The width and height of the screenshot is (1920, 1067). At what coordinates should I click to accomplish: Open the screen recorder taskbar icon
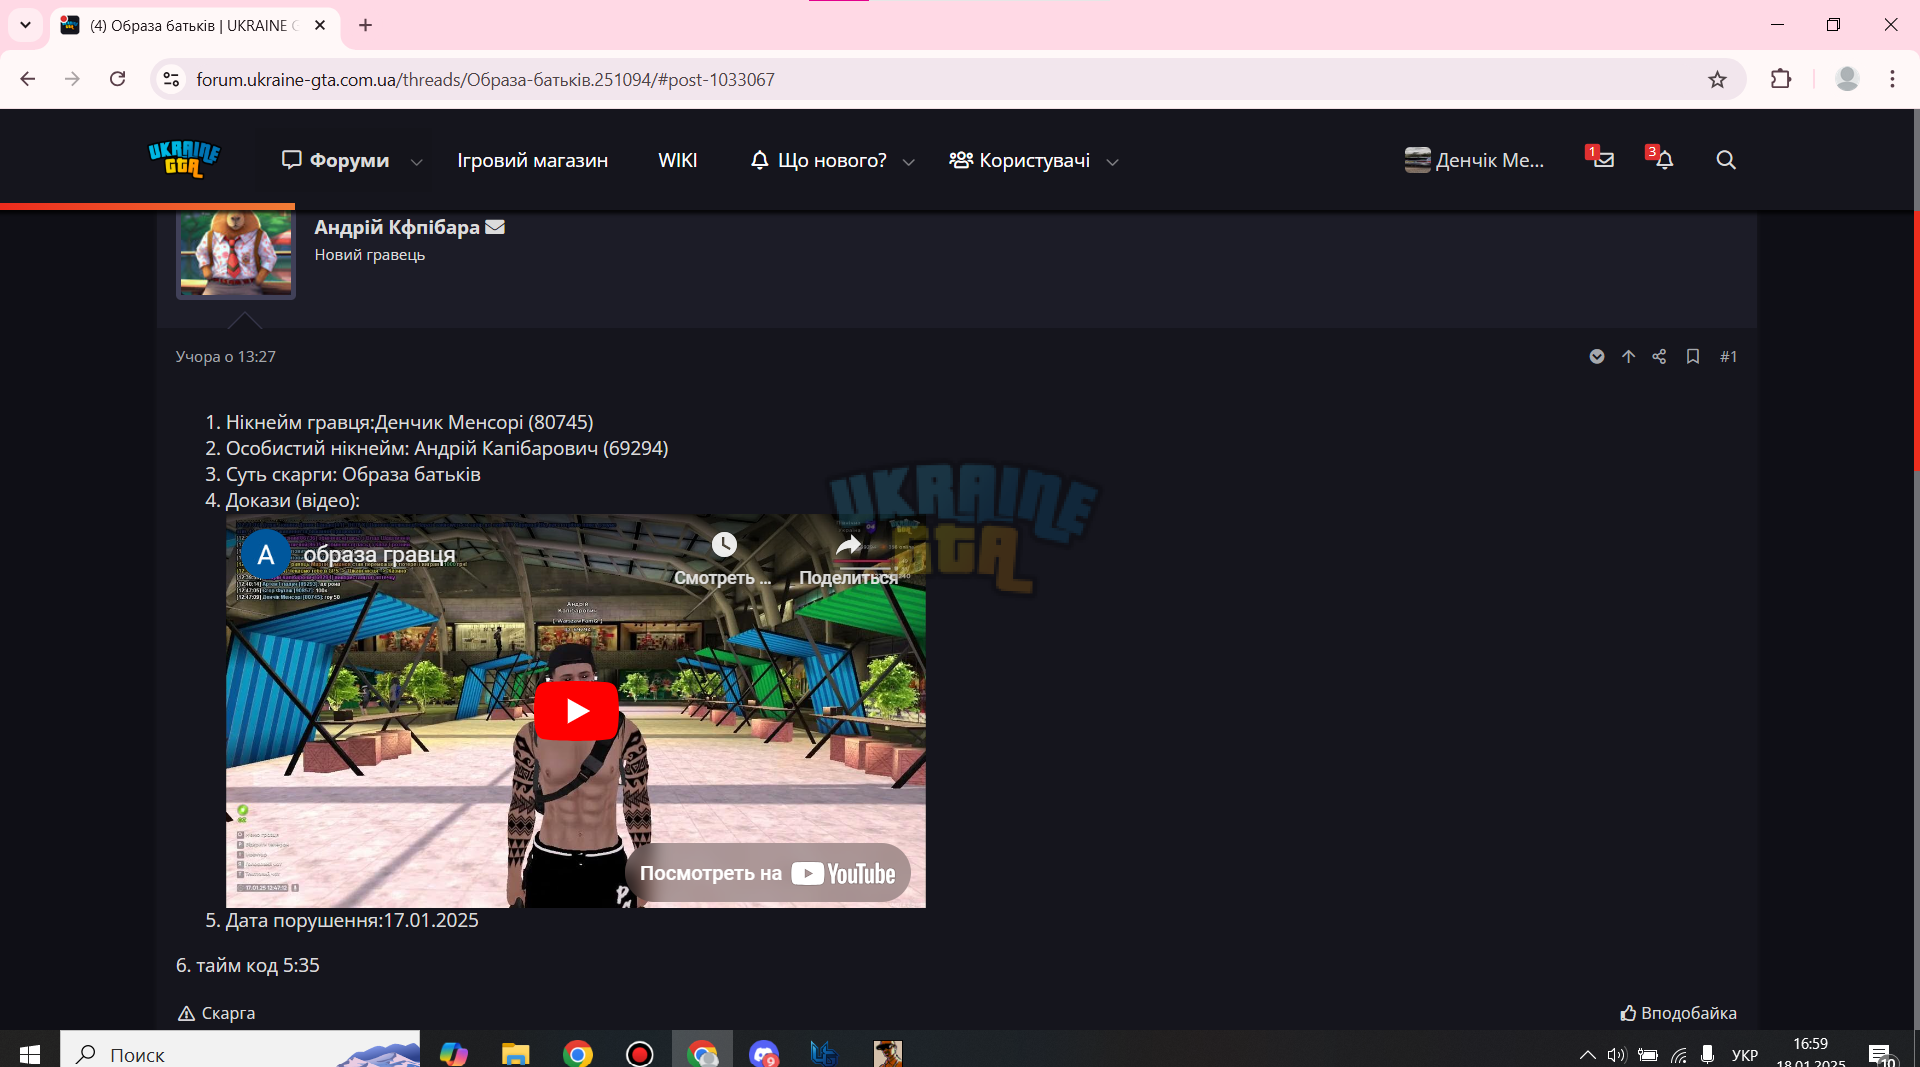pos(639,1054)
